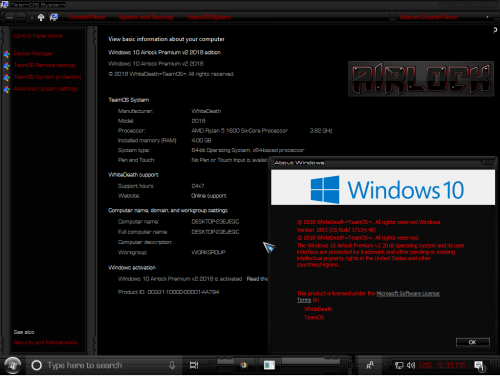500x376 pixels.
Task: Click the computer icon in address bar
Action: (x=54, y=17)
